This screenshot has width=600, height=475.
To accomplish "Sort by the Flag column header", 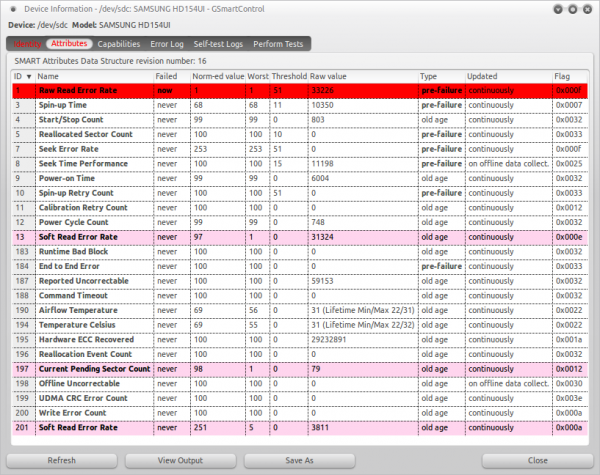I will point(570,76).
